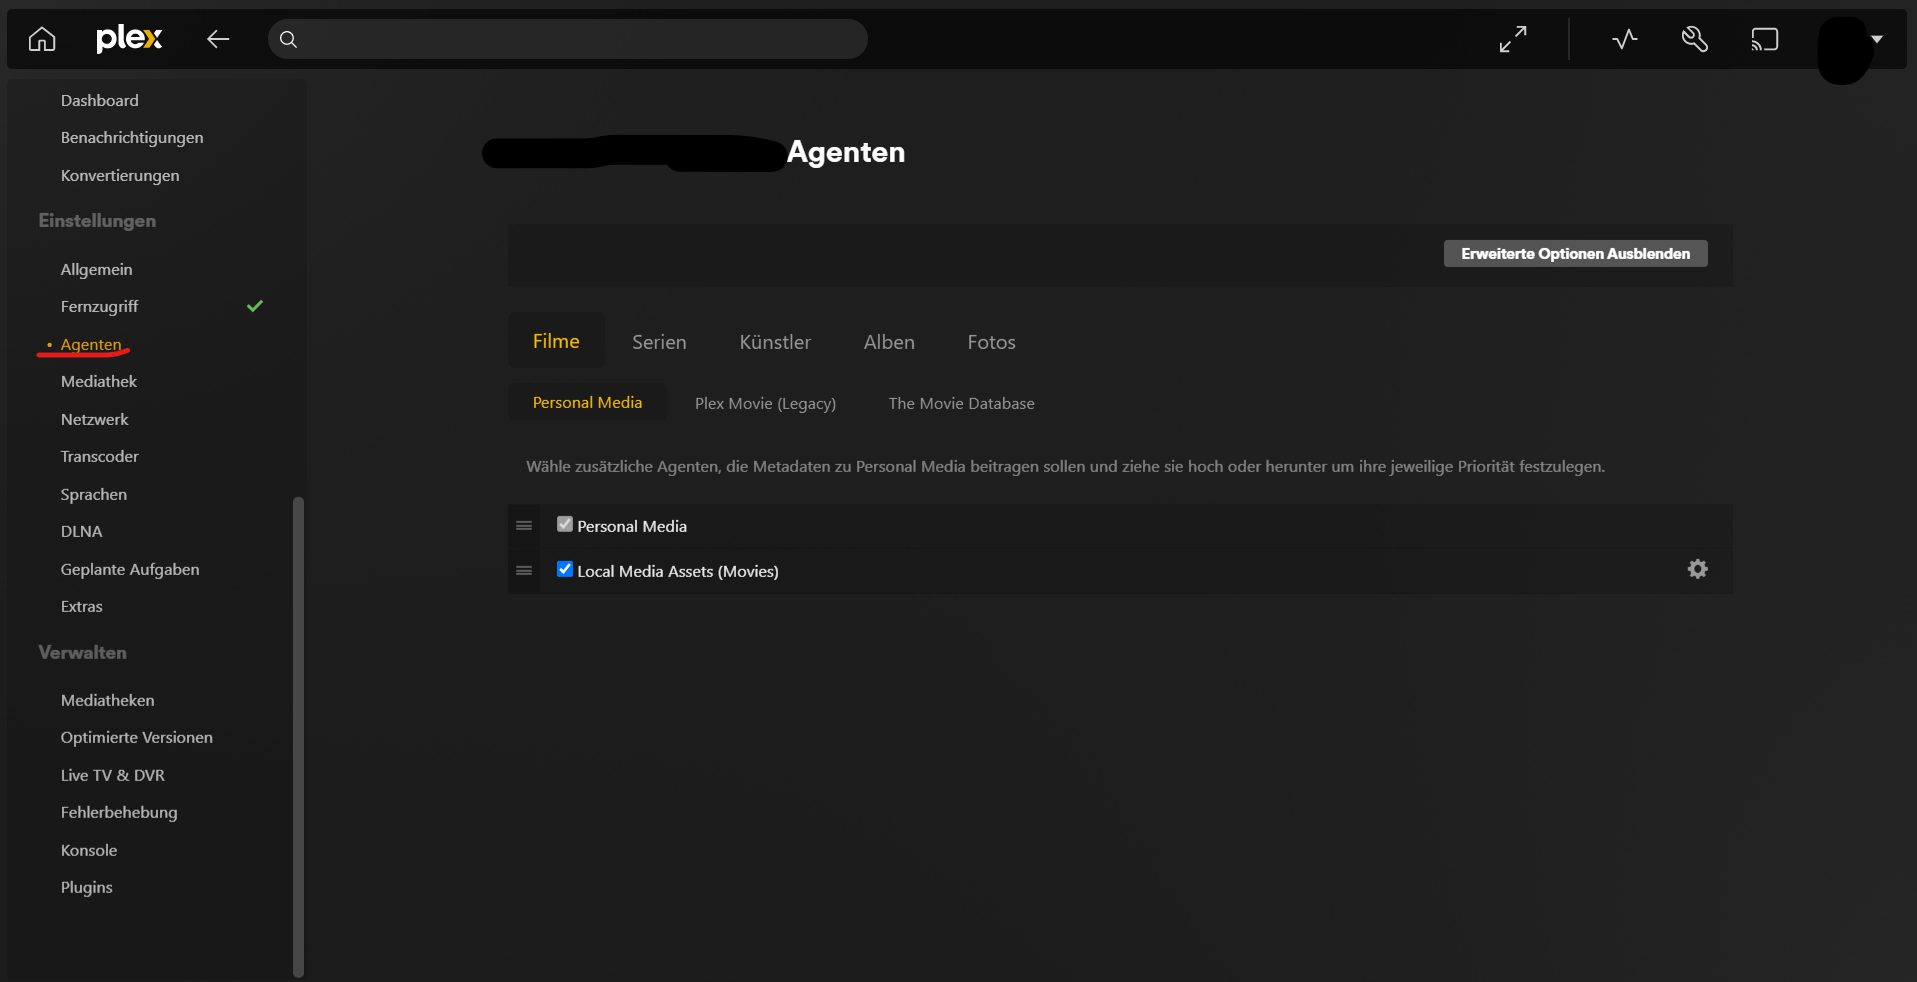Select the Personal Media agent tab
Image resolution: width=1917 pixels, height=982 pixels.
587,402
